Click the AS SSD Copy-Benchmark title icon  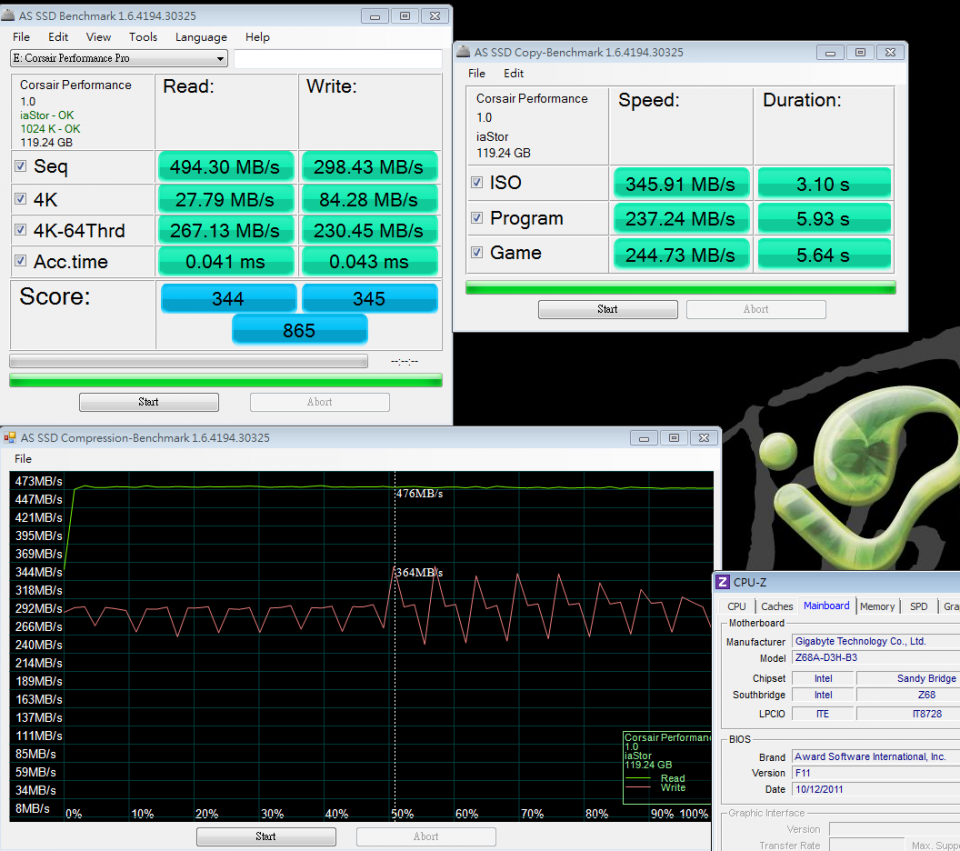point(464,52)
